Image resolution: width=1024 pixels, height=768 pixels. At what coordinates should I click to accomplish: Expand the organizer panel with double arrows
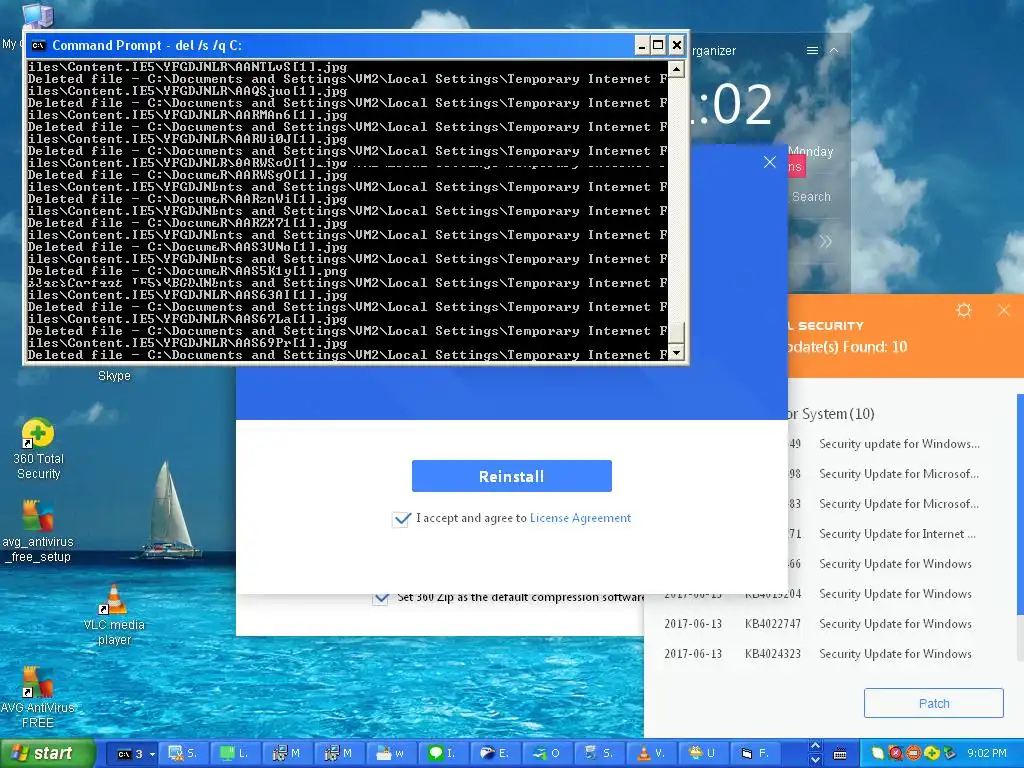click(825, 242)
